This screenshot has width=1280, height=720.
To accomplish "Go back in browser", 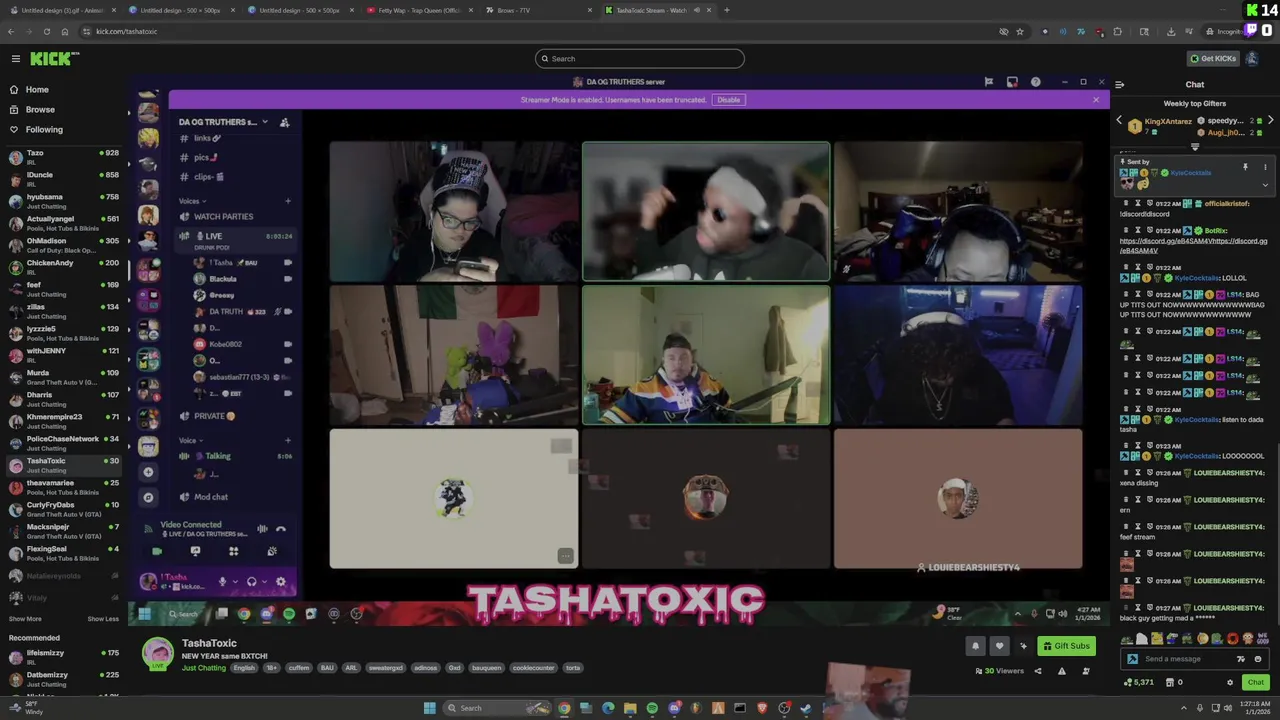I will tap(11, 31).
